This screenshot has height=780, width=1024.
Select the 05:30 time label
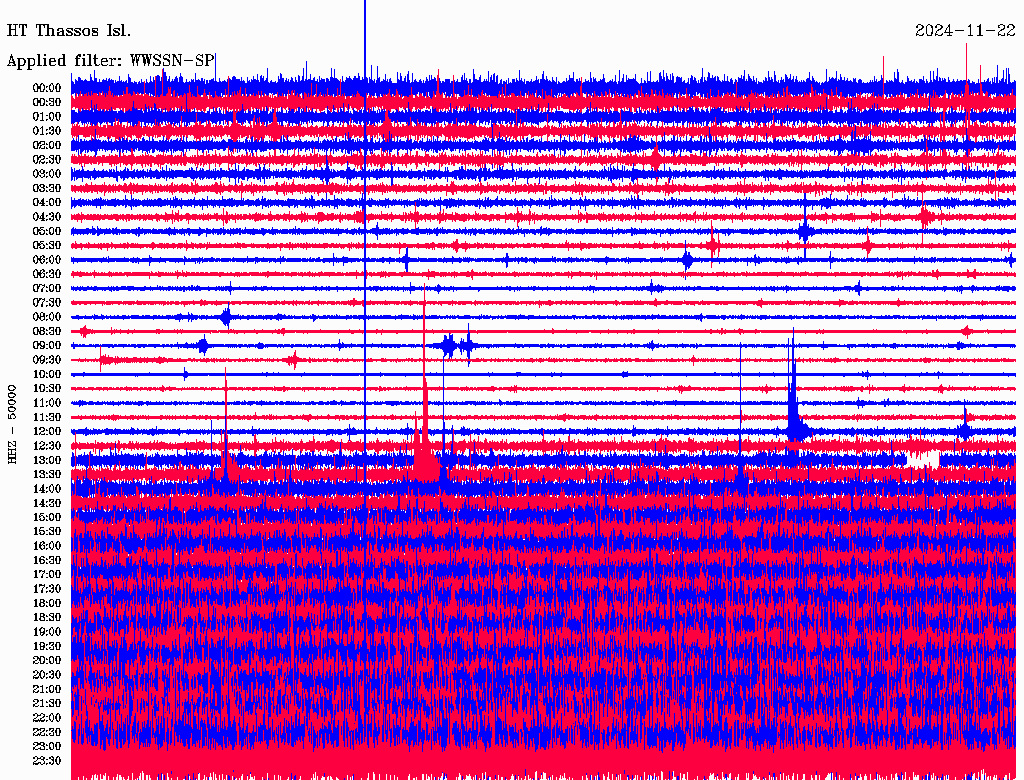(x=47, y=245)
